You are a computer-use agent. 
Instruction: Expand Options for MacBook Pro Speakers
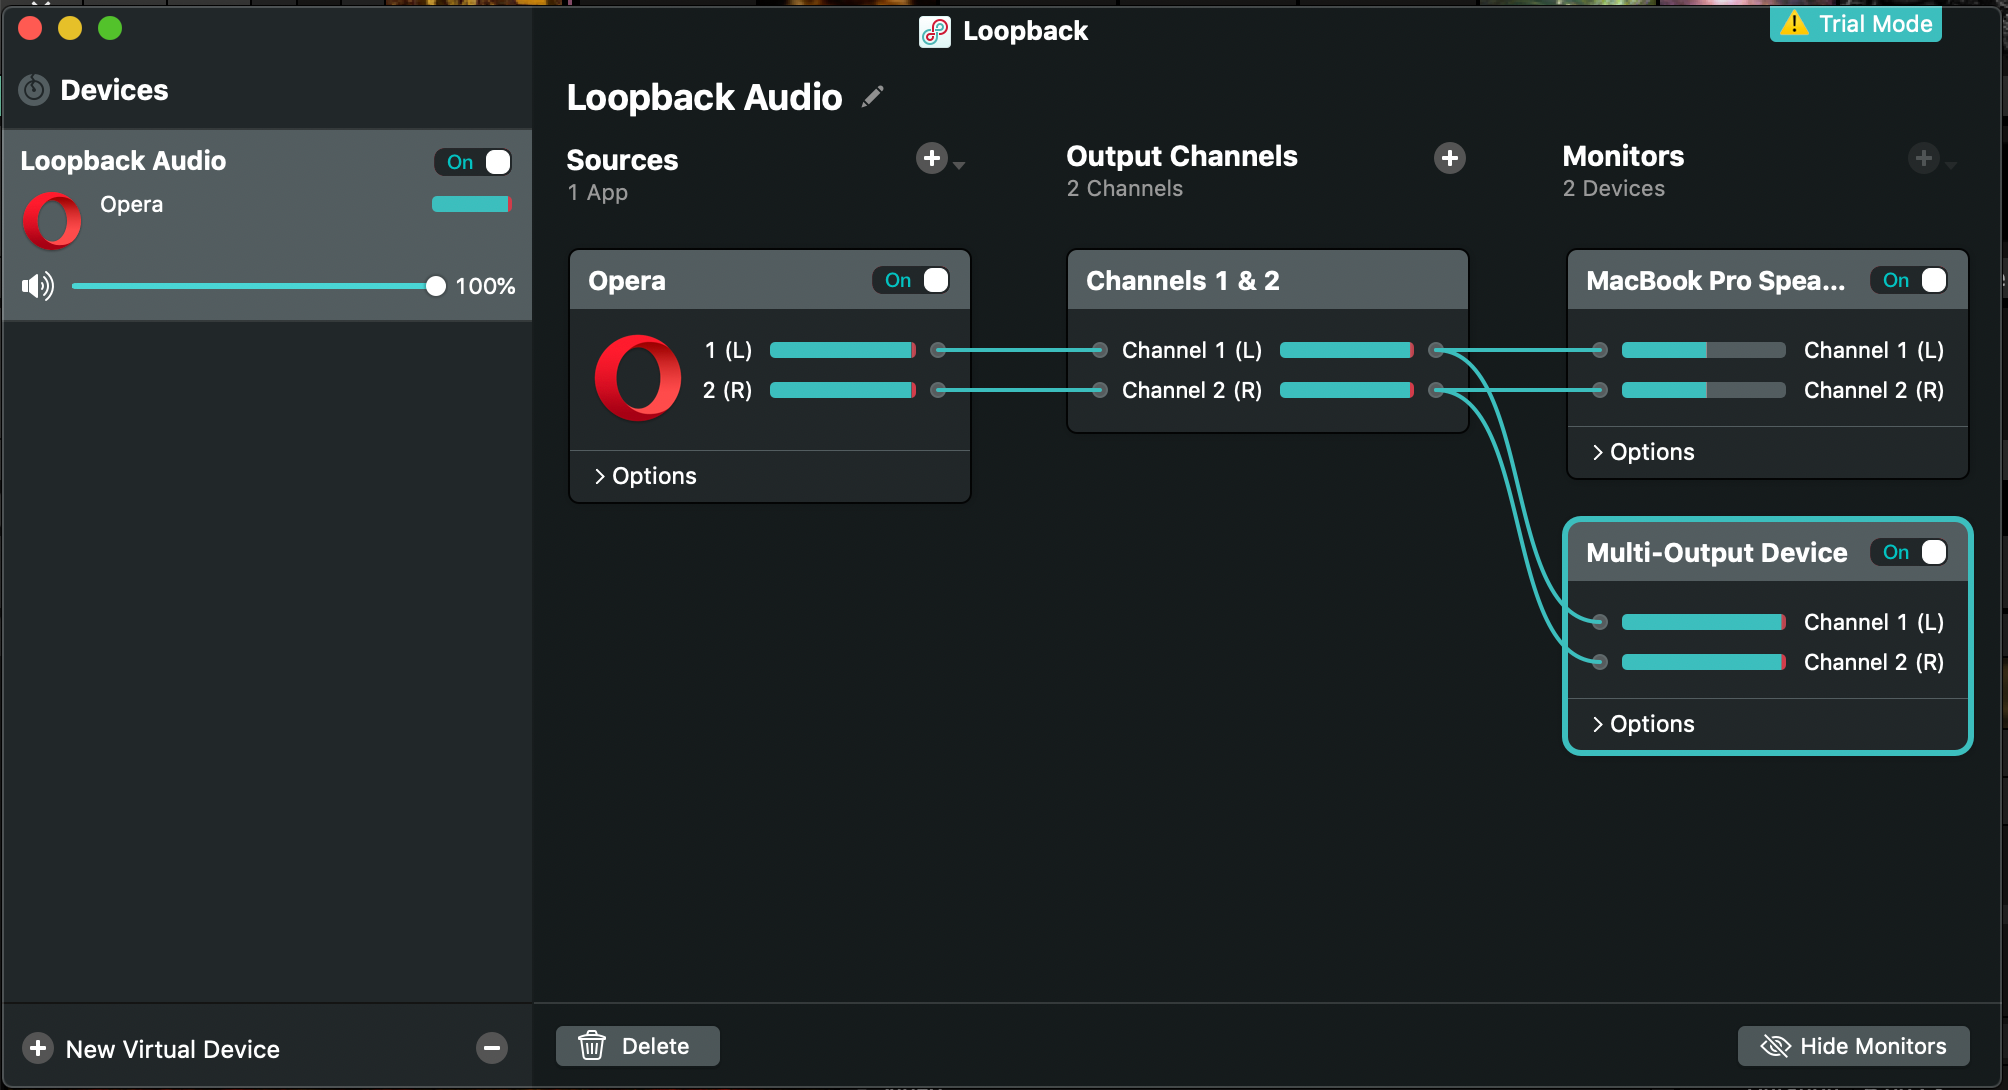coord(1643,452)
